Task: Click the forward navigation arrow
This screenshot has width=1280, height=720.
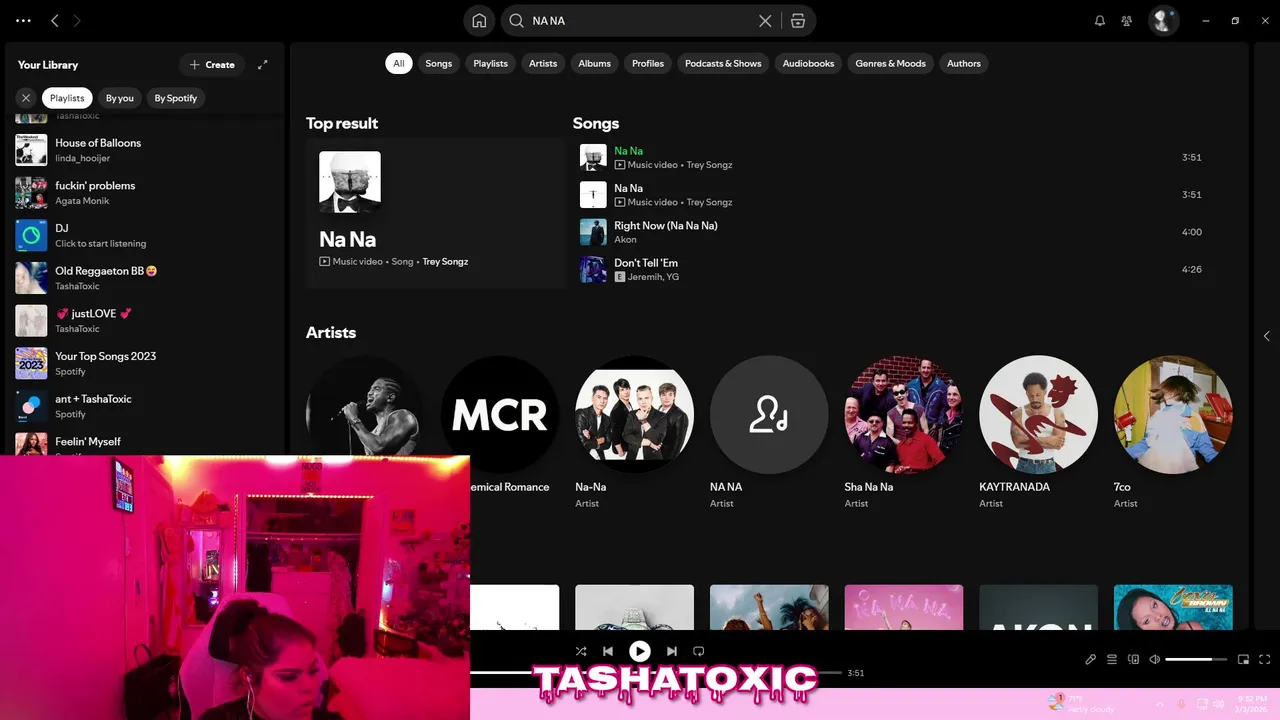Action: point(77,20)
